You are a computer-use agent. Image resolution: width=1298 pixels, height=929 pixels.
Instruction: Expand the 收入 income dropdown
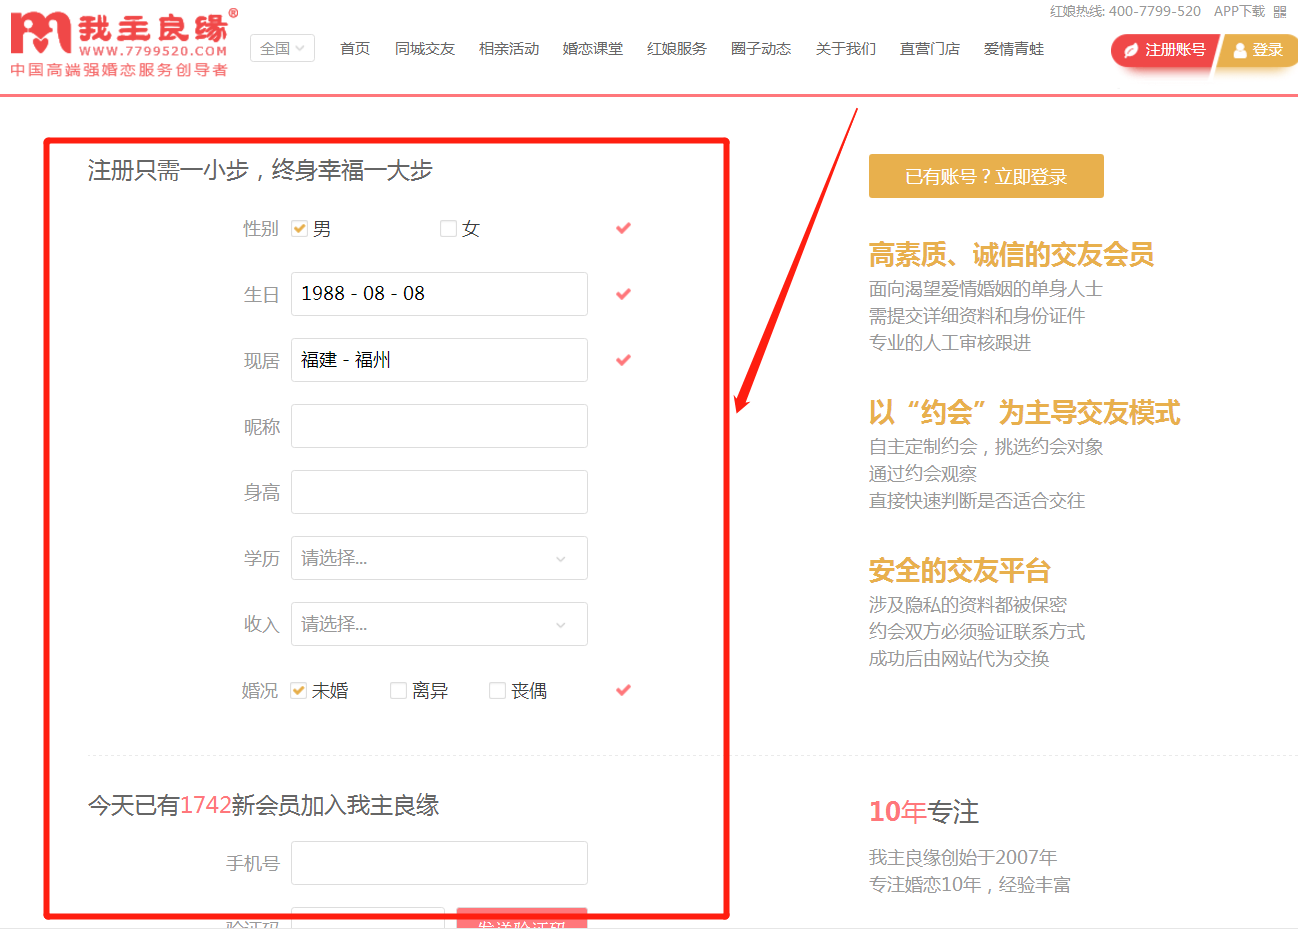pyautogui.click(x=439, y=624)
